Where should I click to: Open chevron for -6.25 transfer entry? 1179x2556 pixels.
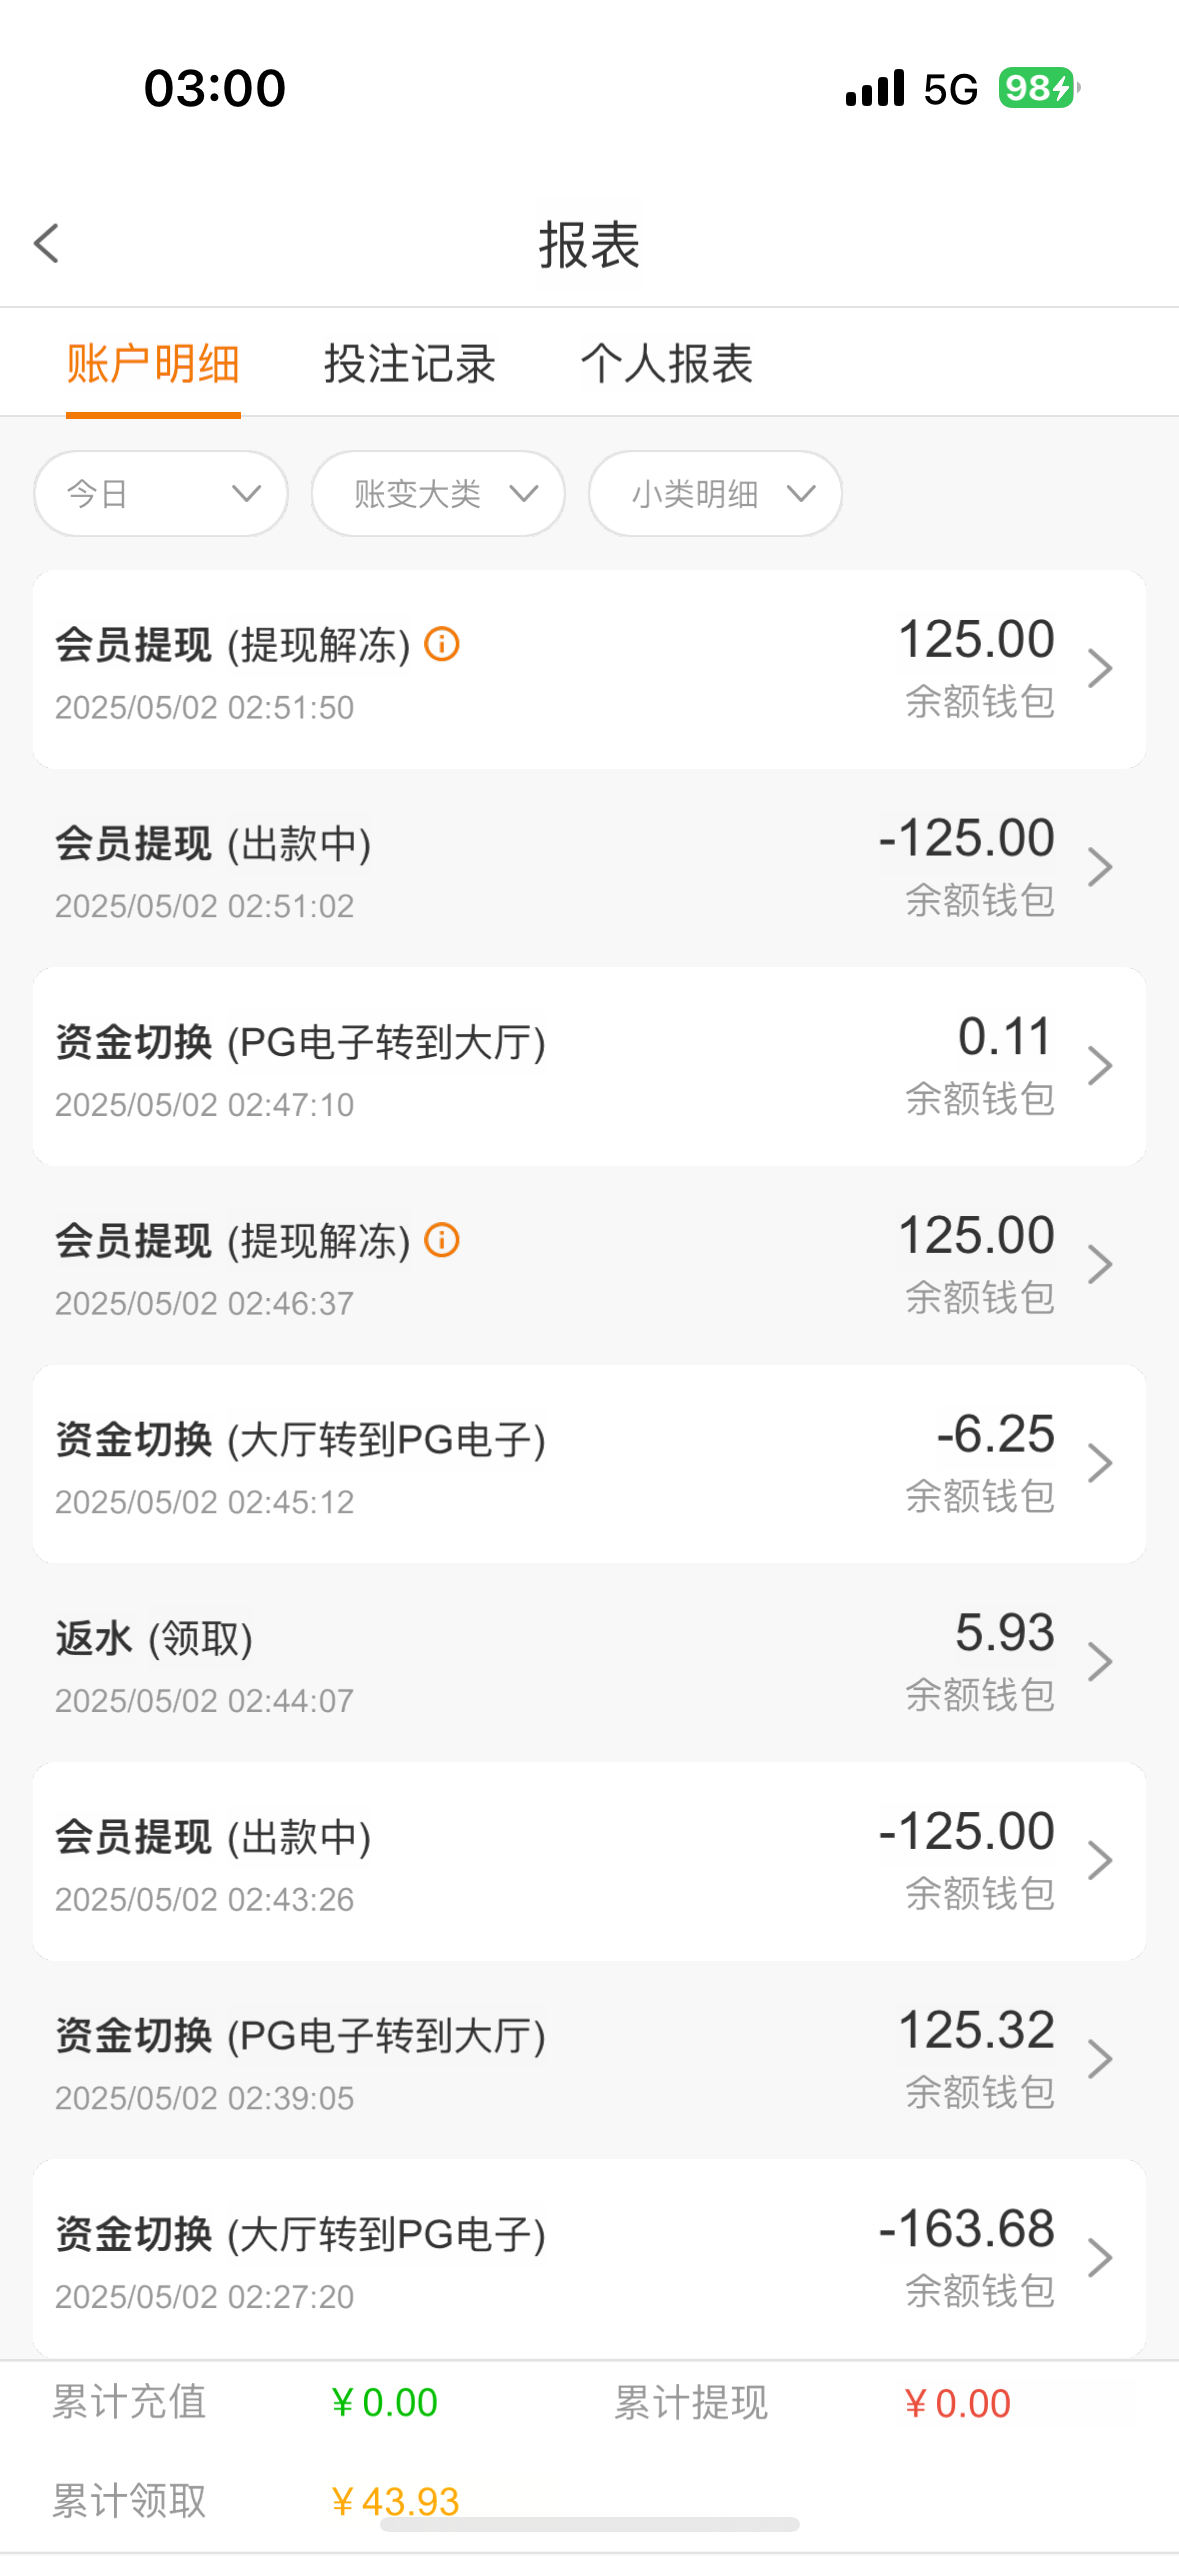[1099, 1463]
